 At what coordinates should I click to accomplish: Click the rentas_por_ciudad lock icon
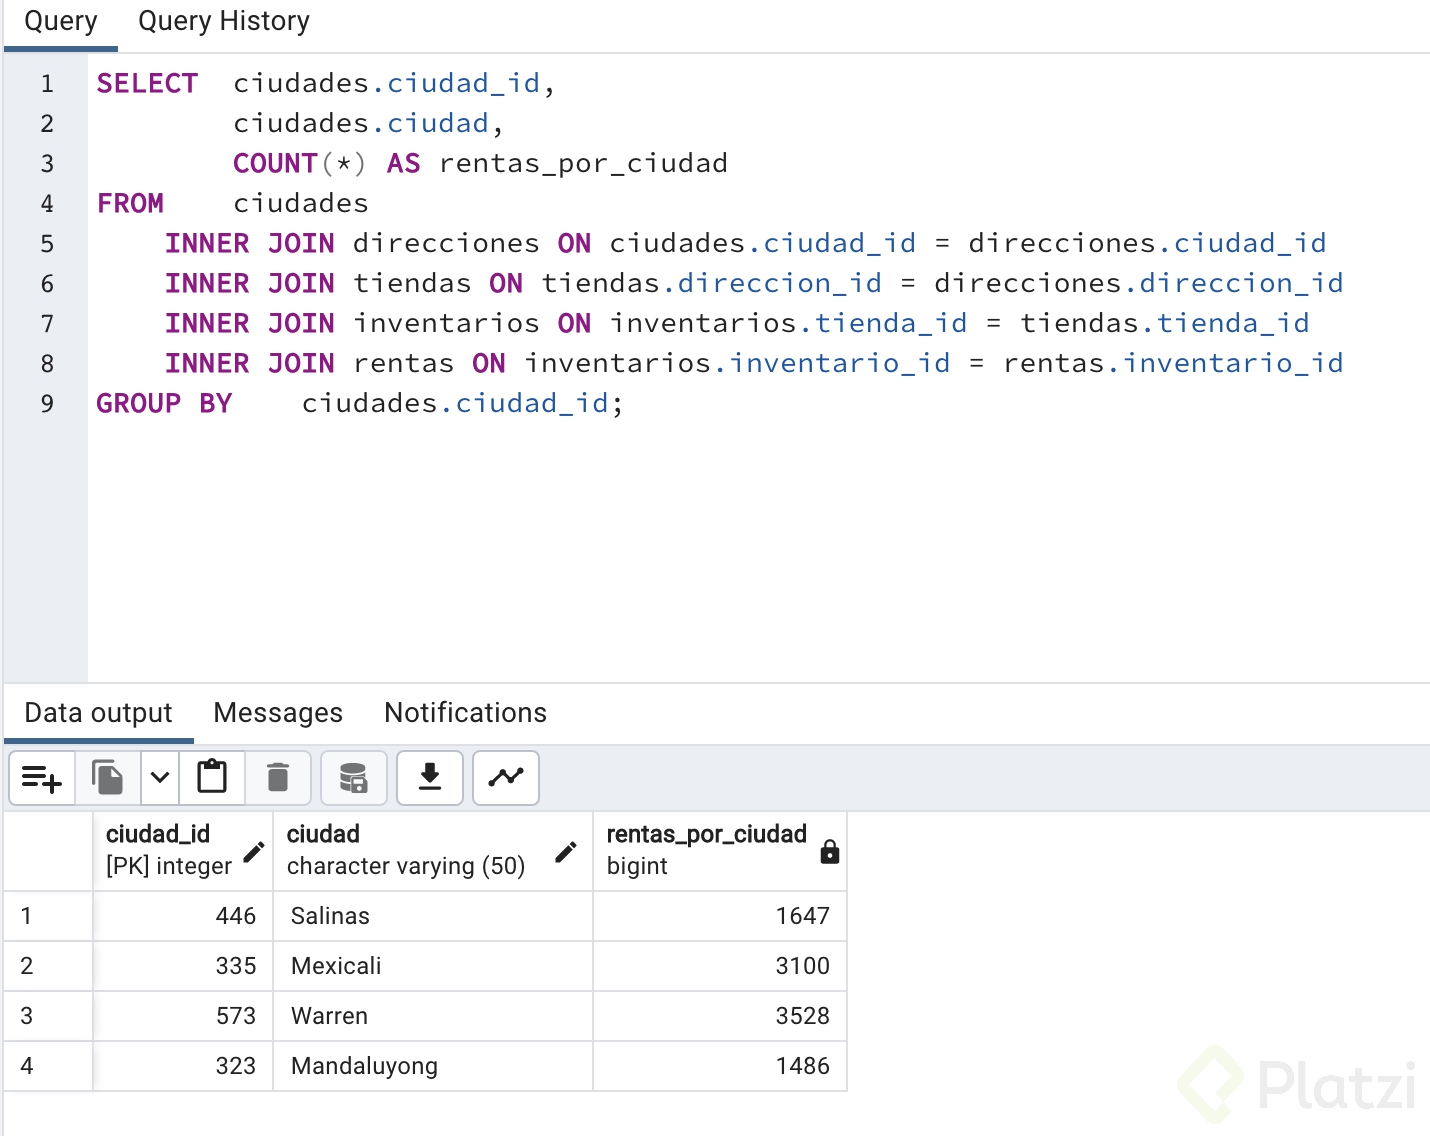pos(829,852)
